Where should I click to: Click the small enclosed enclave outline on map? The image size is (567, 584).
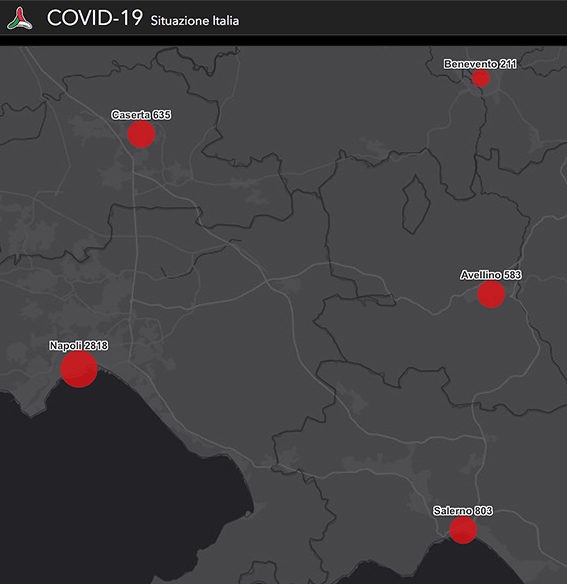pos(416,204)
